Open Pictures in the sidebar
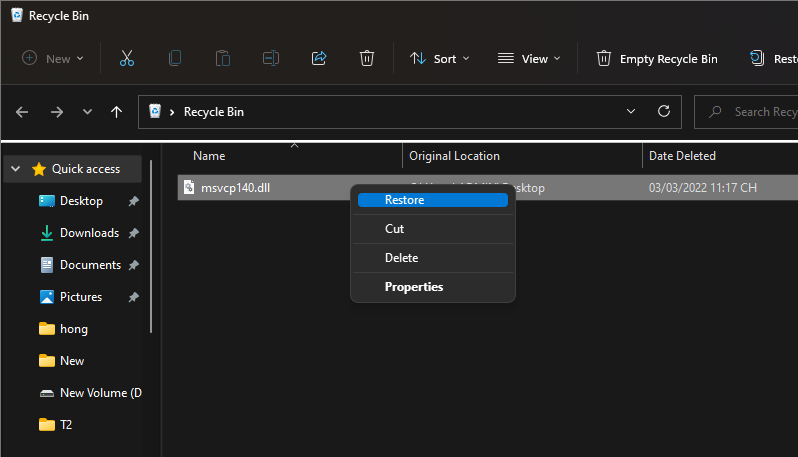This screenshot has width=798, height=457. pyautogui.click(x=81, y=297)
